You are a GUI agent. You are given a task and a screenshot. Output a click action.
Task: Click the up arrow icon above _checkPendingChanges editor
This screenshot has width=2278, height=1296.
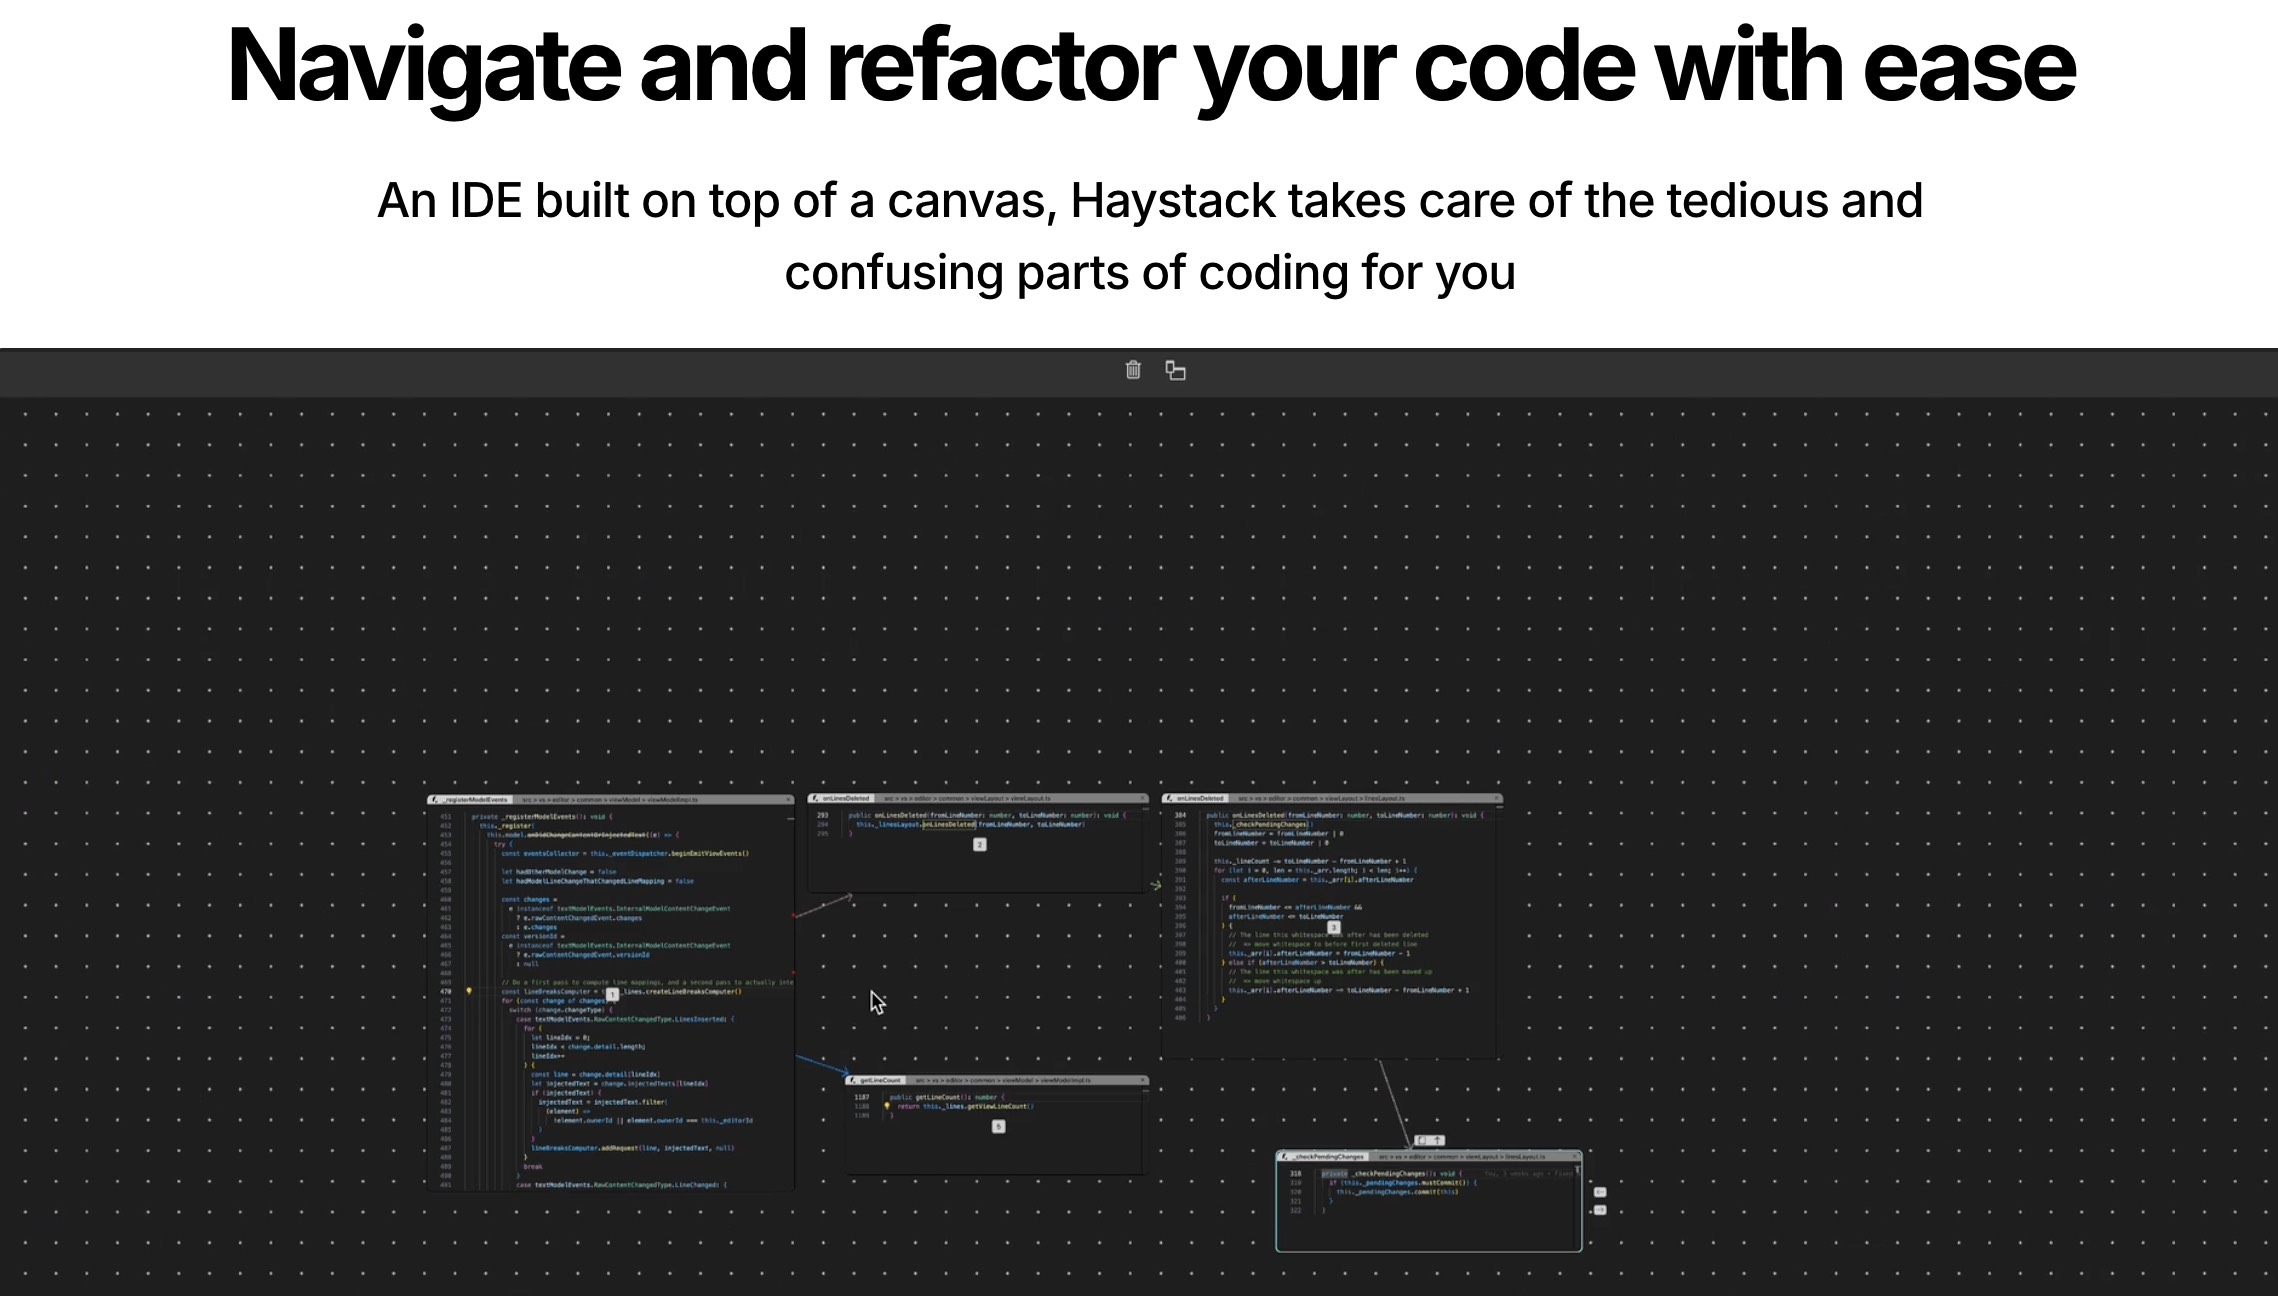1438,1140
